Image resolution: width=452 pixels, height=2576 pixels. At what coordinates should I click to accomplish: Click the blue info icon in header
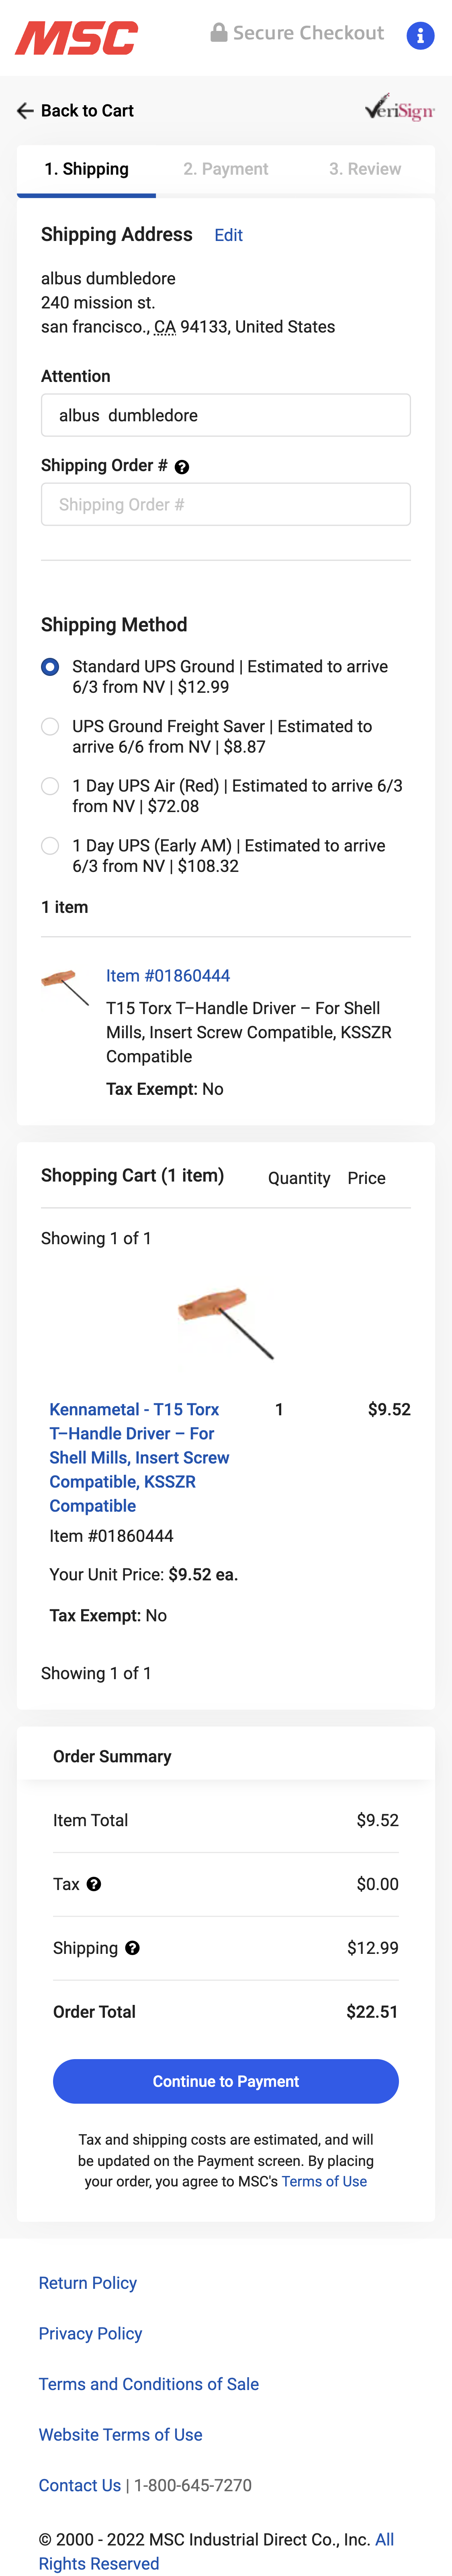point(420,36)
